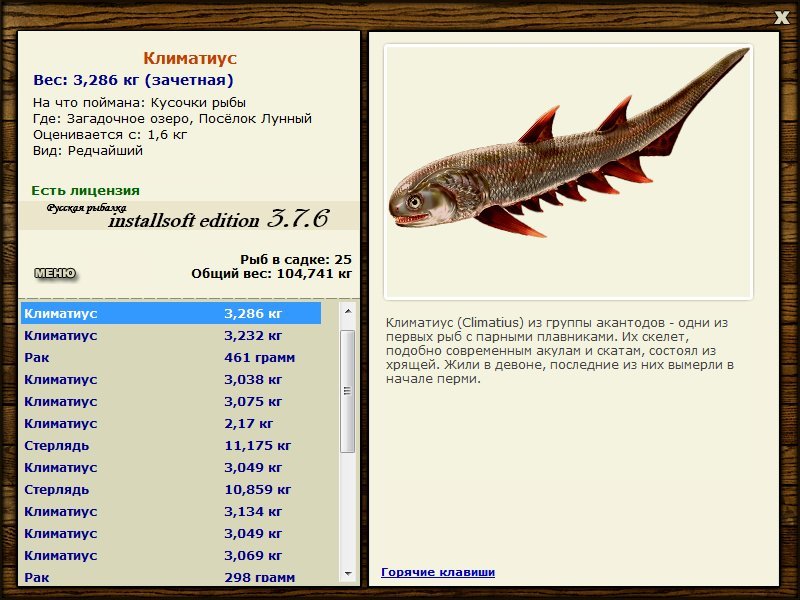The image size is (800, 600).
Task: Click the fish list scroll down arrow
Action: coord(348,573)
